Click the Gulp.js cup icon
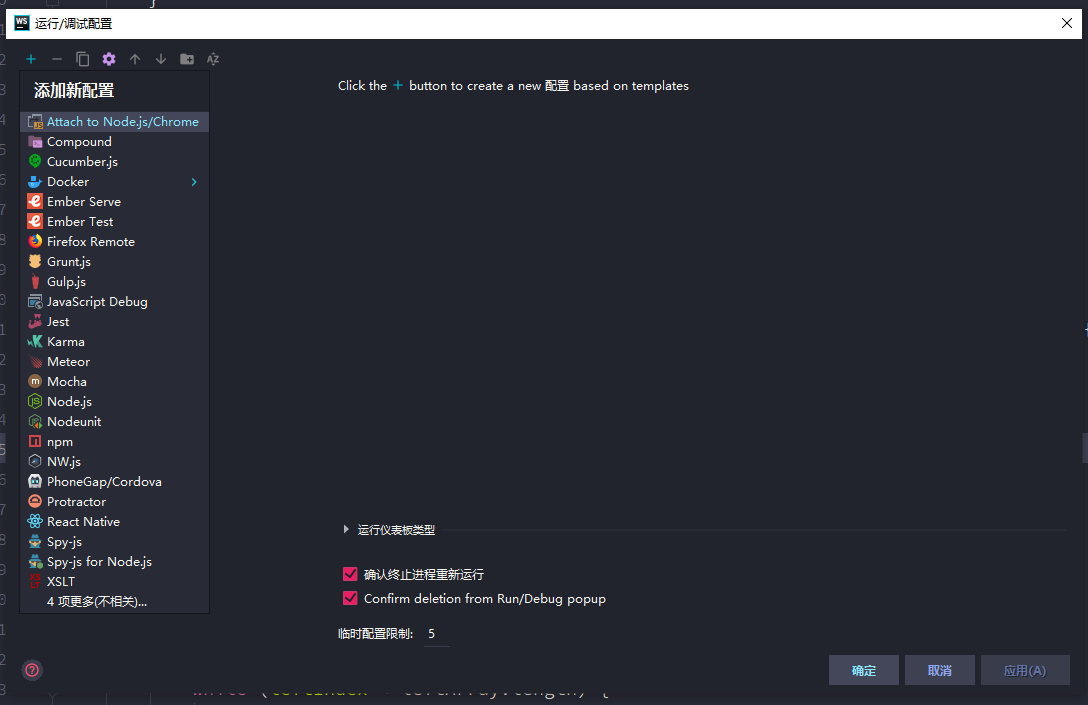 35,281
